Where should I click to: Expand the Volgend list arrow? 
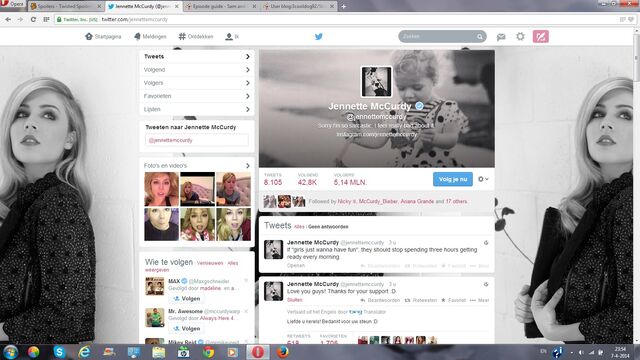point(248,70)
